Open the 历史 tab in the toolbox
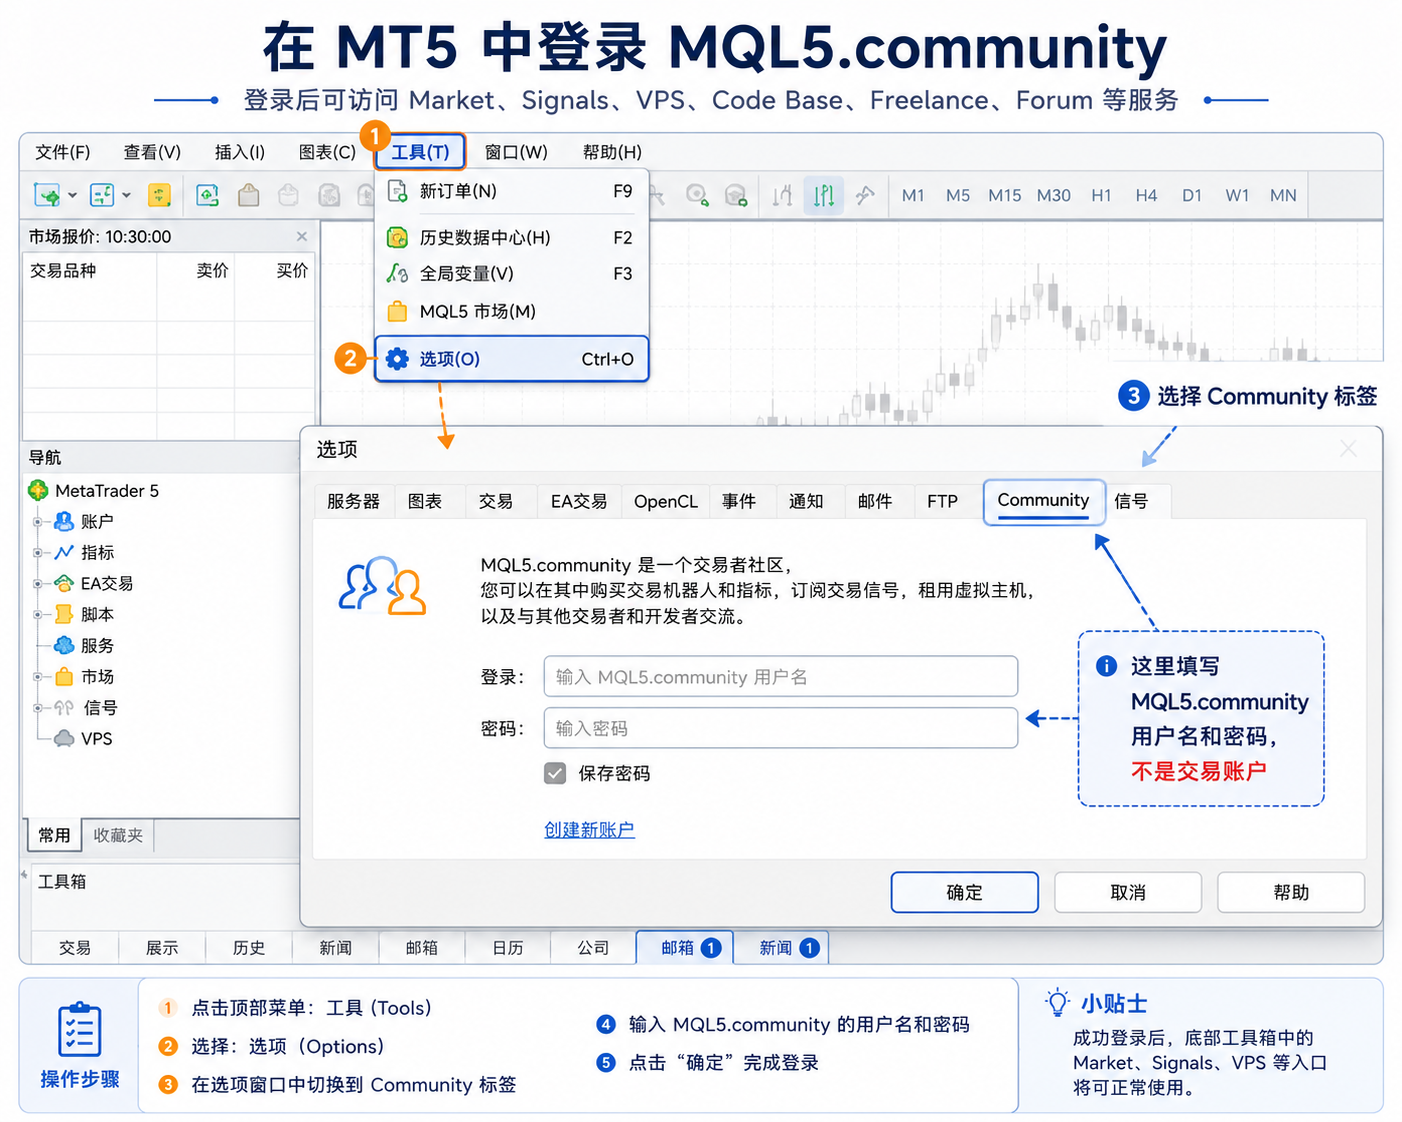This screenshot has height=1122, width=1402. 249,947
